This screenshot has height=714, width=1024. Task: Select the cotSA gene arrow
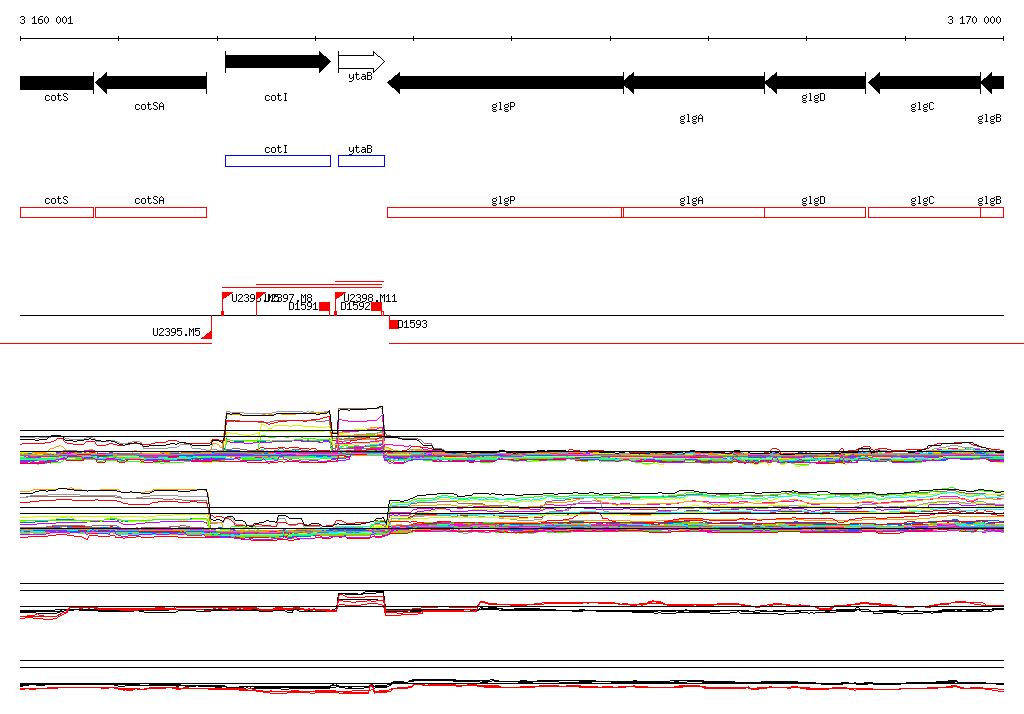pyautogui.click(x=151, y=83)
